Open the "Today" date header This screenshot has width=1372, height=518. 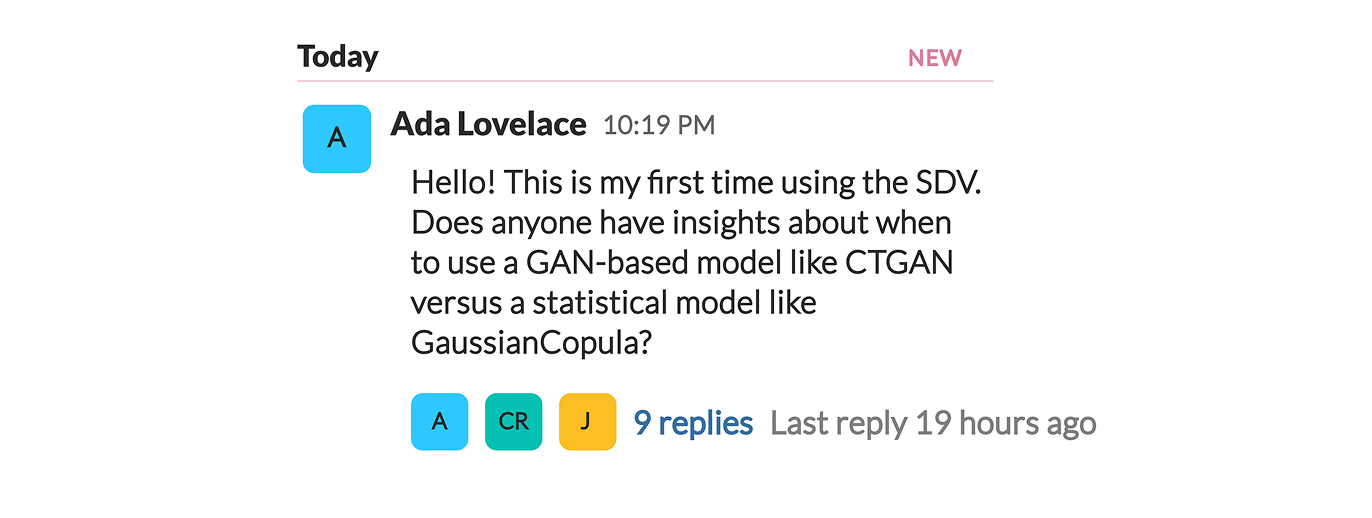click(x=338, y=57)
